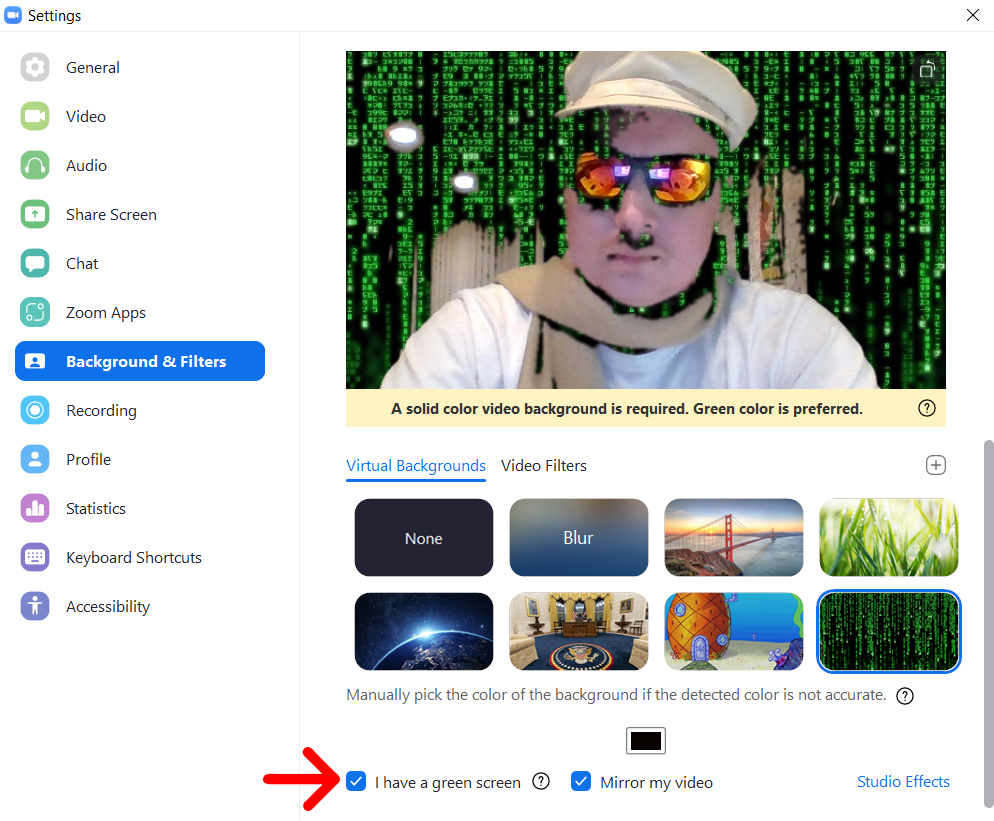Apply the Blur background option
Screen dimensions: 994x821
579,538
